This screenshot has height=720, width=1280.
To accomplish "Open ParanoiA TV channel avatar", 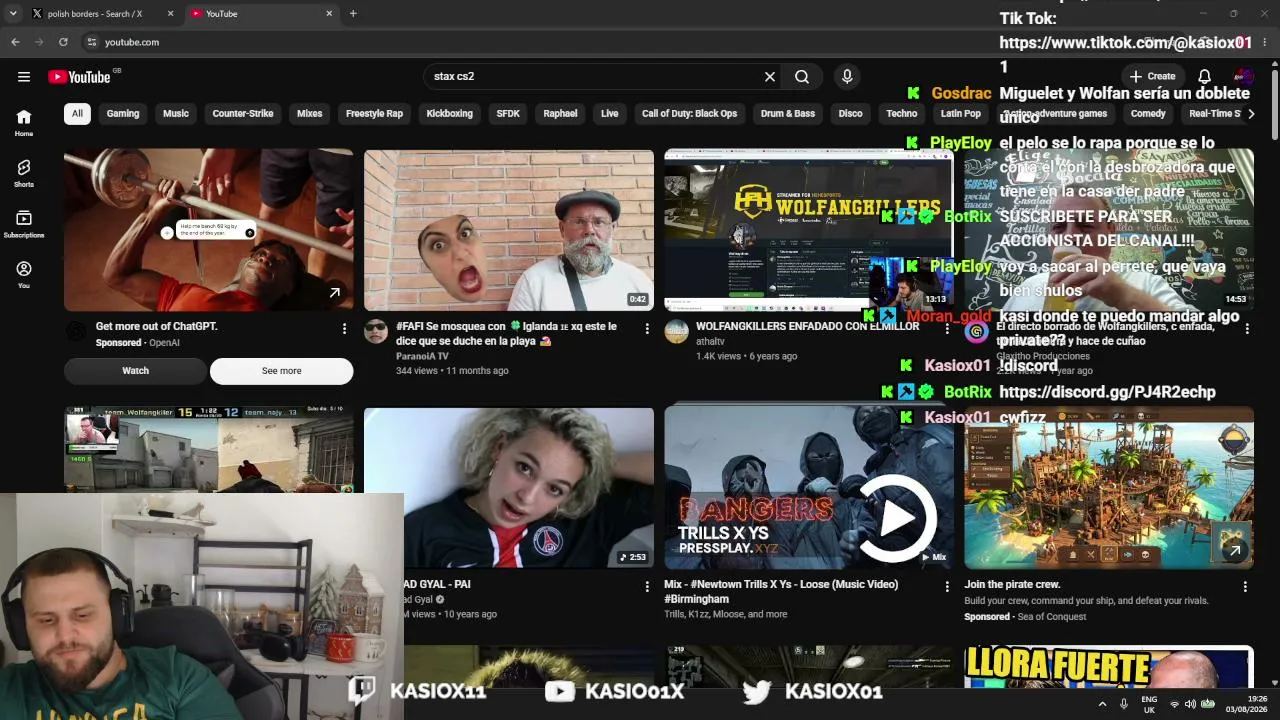I will 376,332.
